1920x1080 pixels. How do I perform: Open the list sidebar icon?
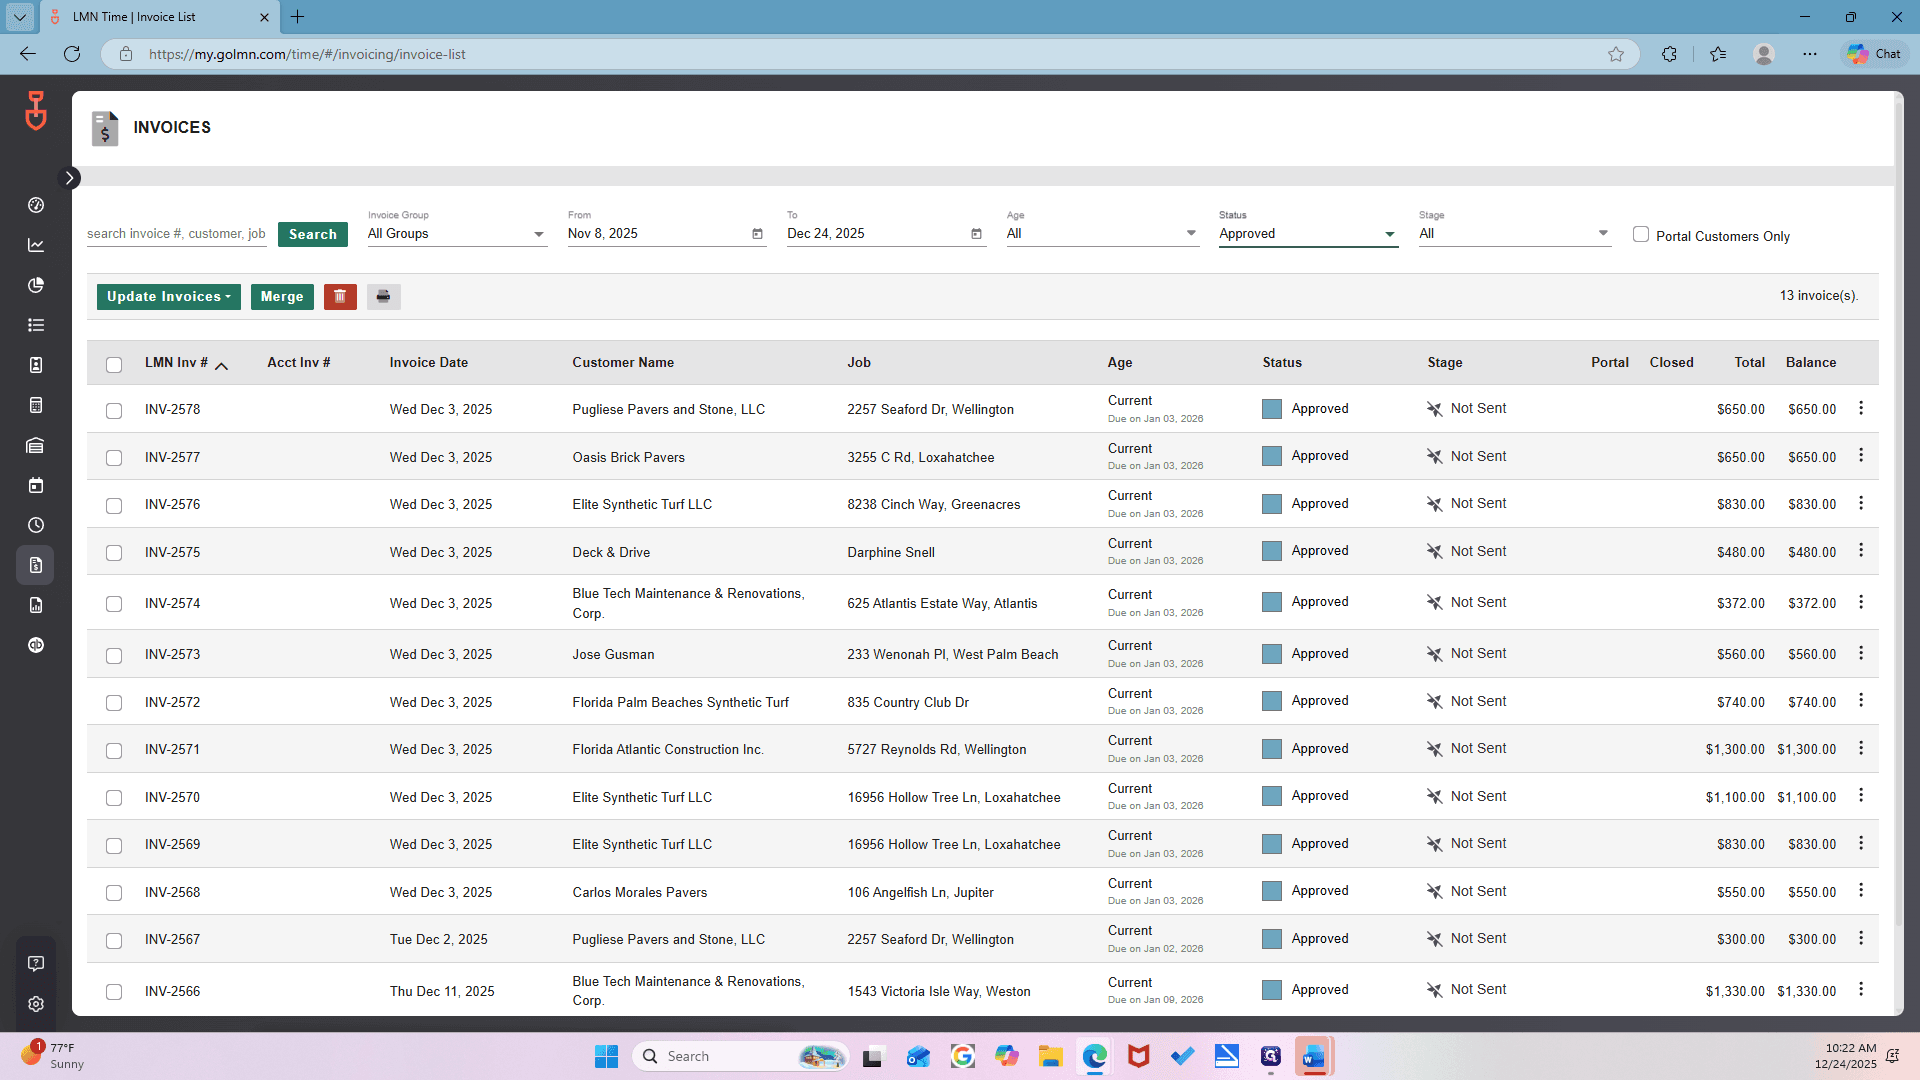click(x=36, y=325)
